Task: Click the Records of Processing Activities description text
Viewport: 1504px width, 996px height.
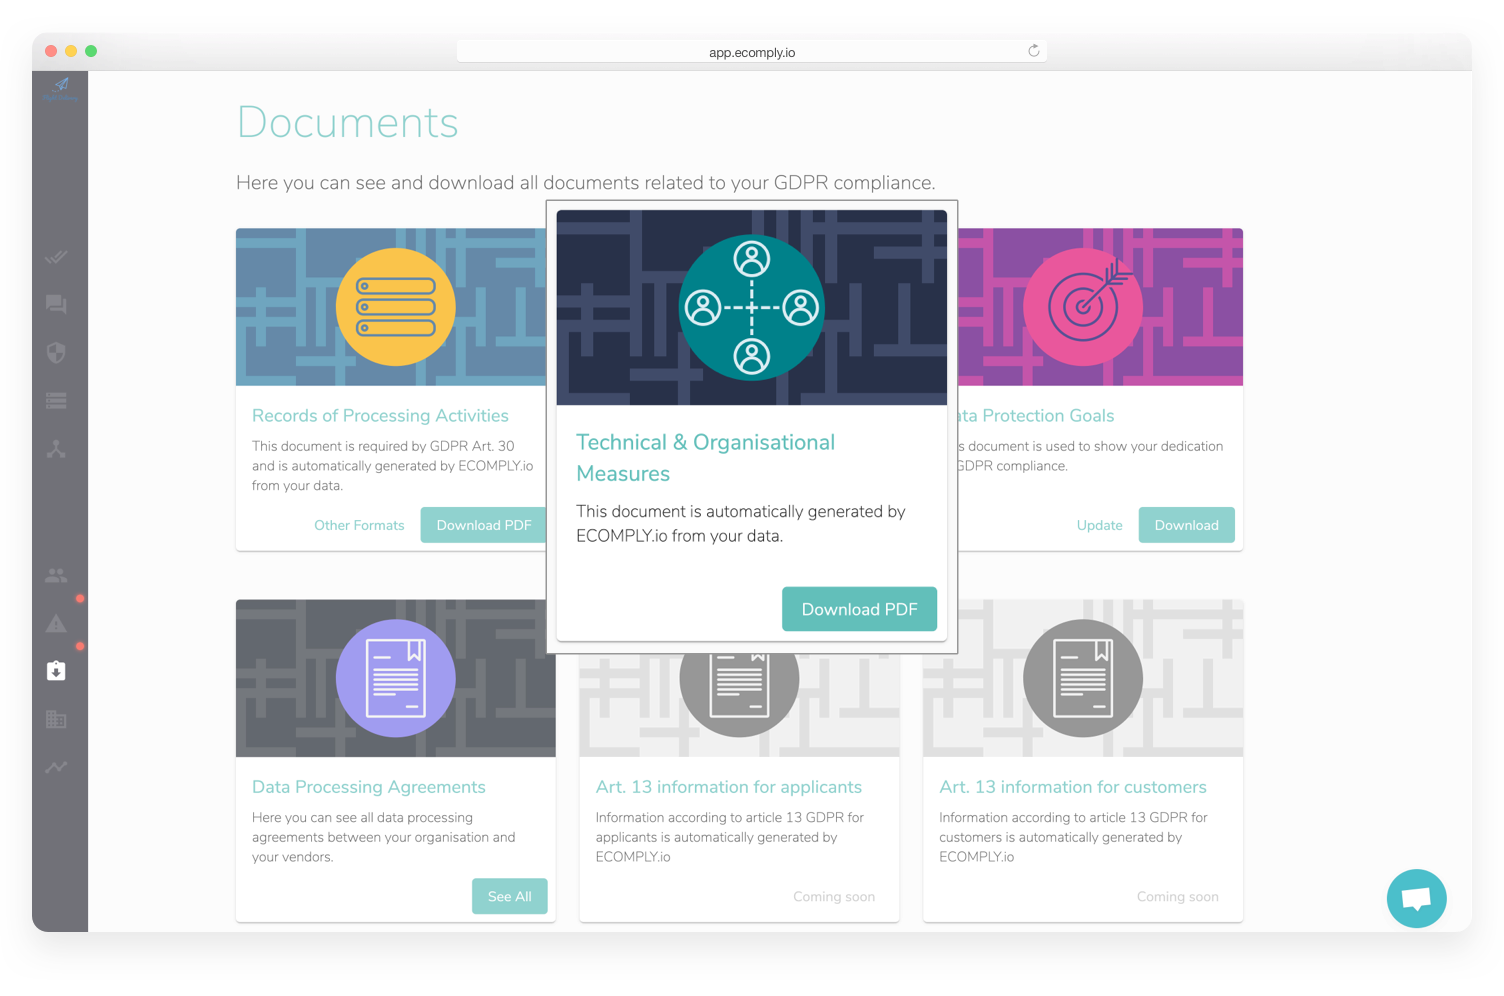Action: (393, 466)
